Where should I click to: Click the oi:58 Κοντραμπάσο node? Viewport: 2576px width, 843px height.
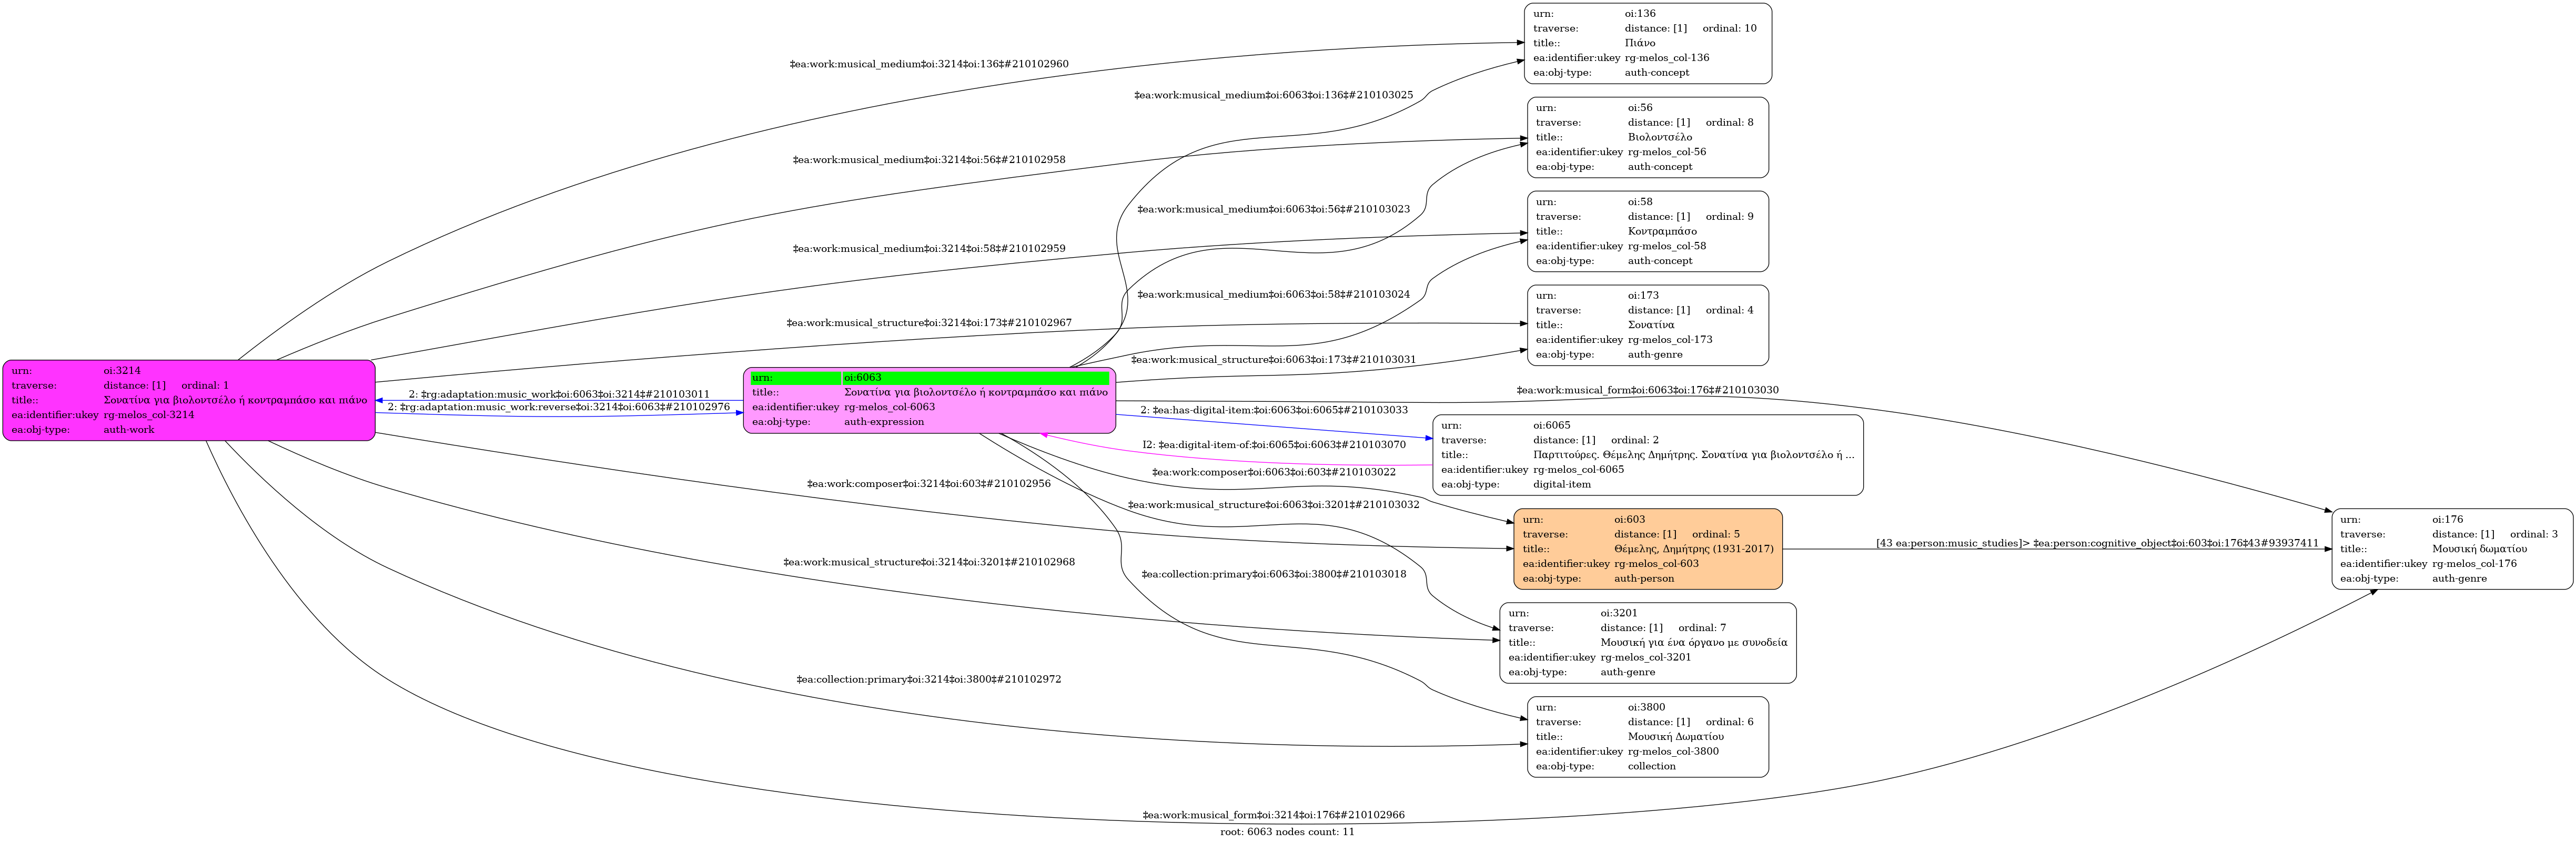click(1647, 231)
